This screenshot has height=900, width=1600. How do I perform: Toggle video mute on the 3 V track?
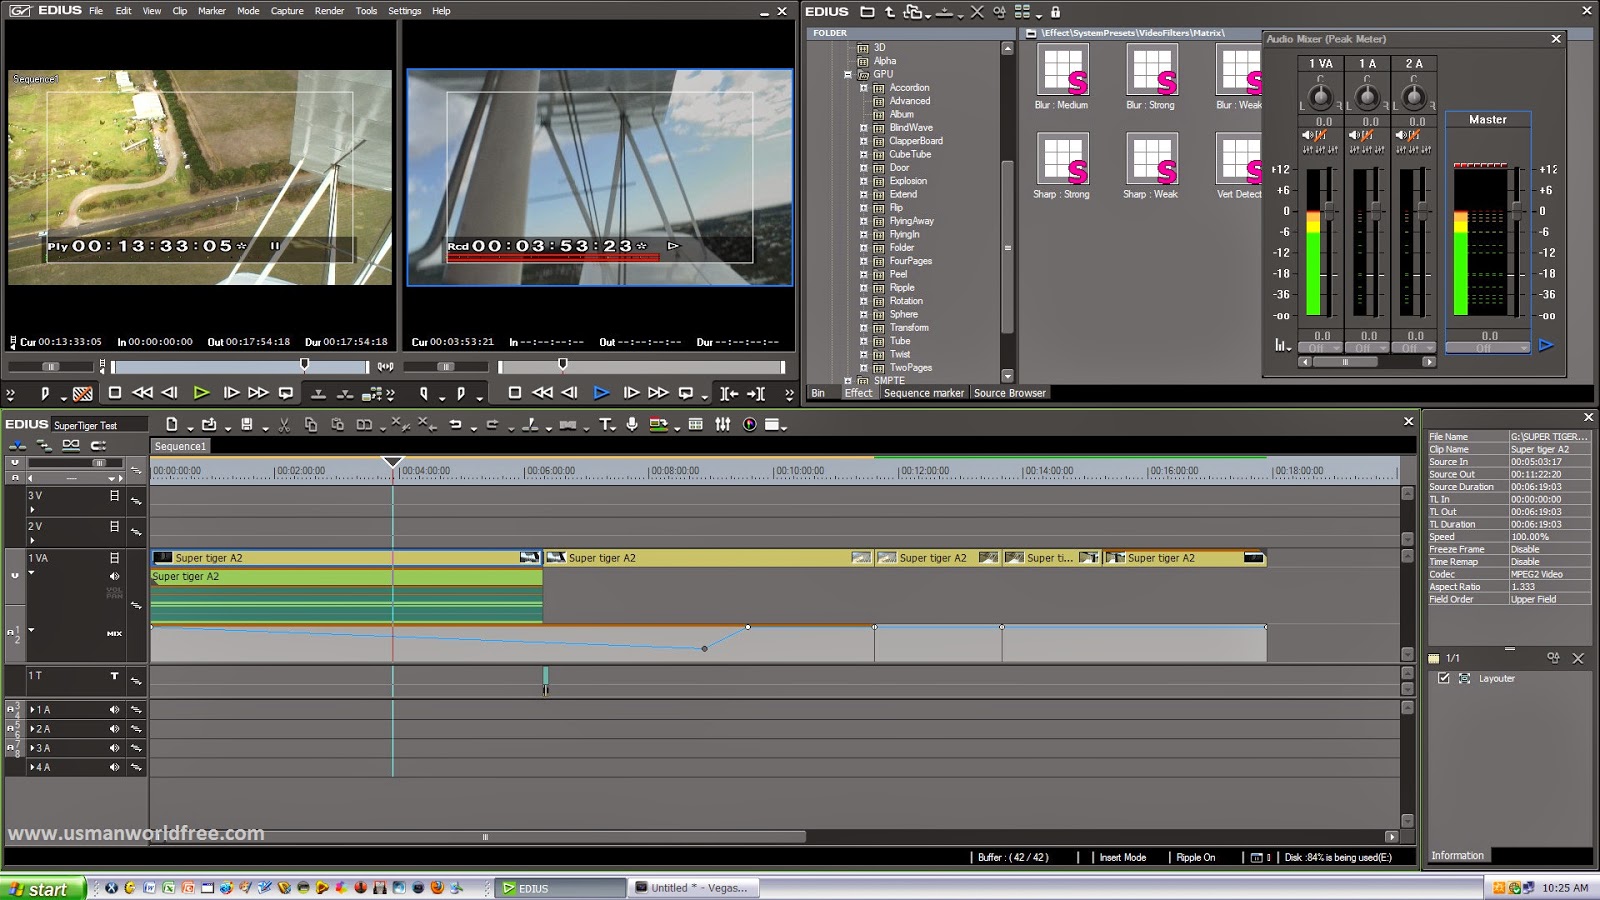point(114,496)
